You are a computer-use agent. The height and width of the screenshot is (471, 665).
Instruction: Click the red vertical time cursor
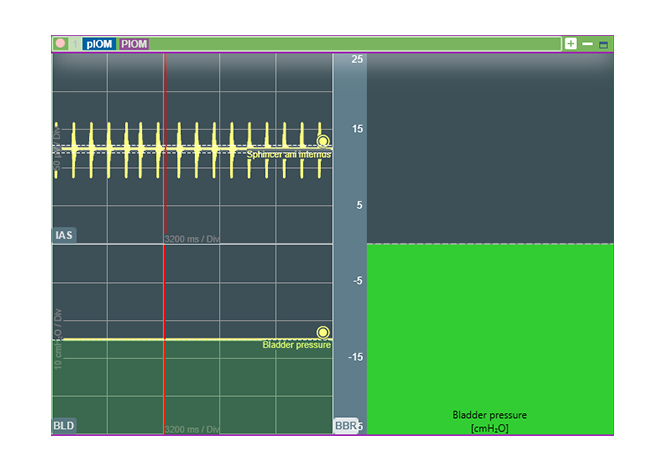coord(164,200)
